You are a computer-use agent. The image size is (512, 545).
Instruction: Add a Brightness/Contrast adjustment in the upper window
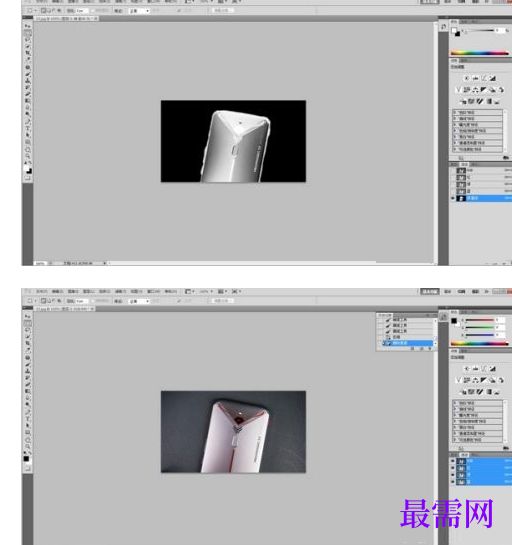point(466,78)
